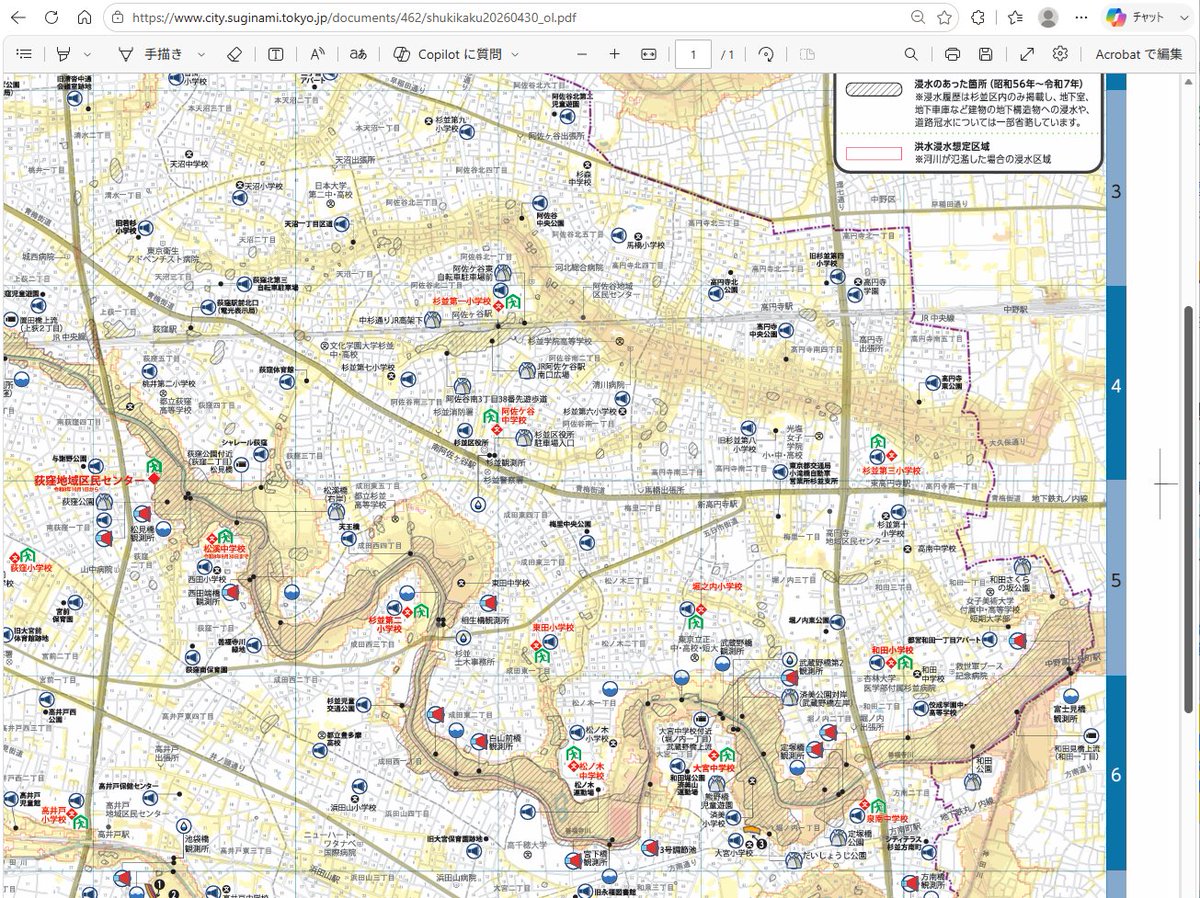
Task: Open the browser home page
Action: (x=85, y=18)
